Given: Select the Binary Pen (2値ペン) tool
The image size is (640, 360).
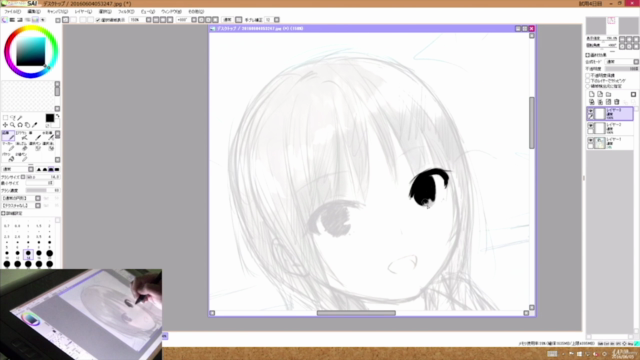Looking at the screenshot, I should 23,157.
